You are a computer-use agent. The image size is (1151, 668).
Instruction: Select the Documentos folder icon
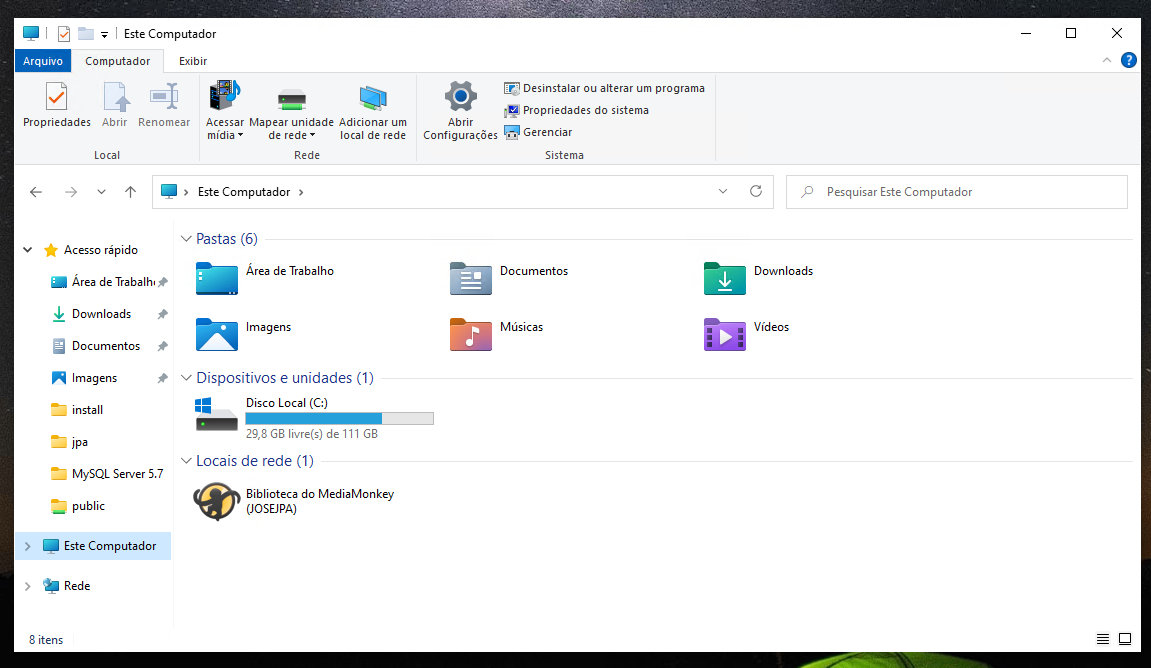471,279
